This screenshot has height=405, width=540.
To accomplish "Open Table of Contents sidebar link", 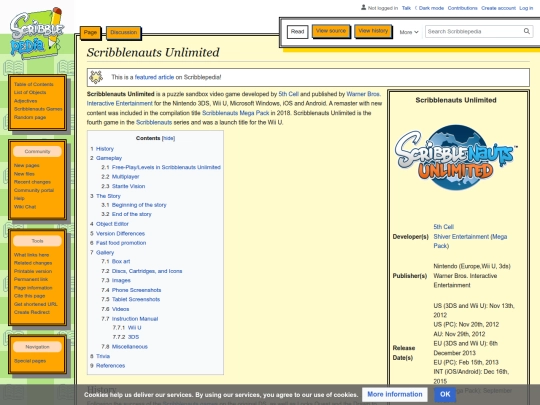I will click(34, 84).
